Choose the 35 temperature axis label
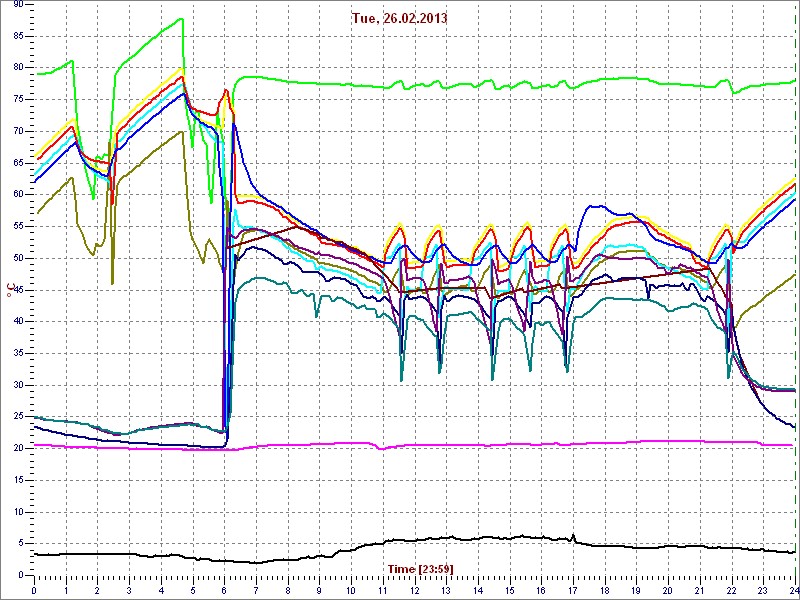Viewport: 800px width, 600px height. tap(18, 354)
